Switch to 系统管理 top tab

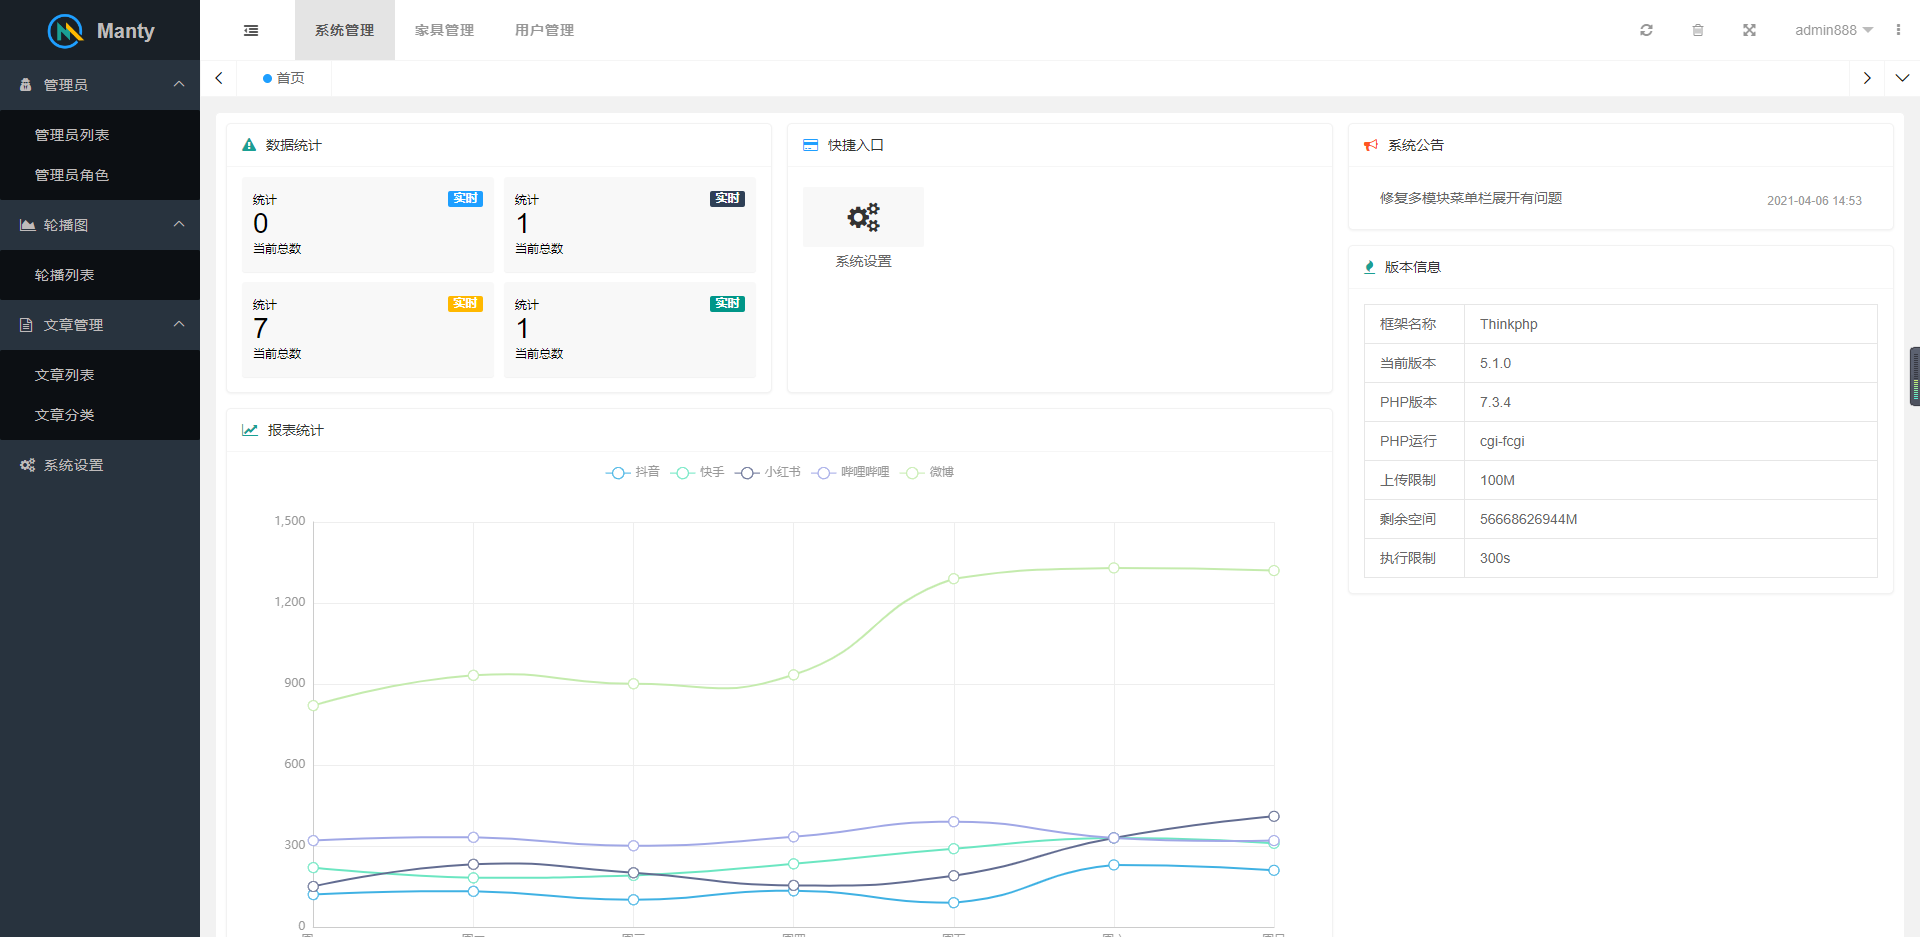[x=345, y=30]
